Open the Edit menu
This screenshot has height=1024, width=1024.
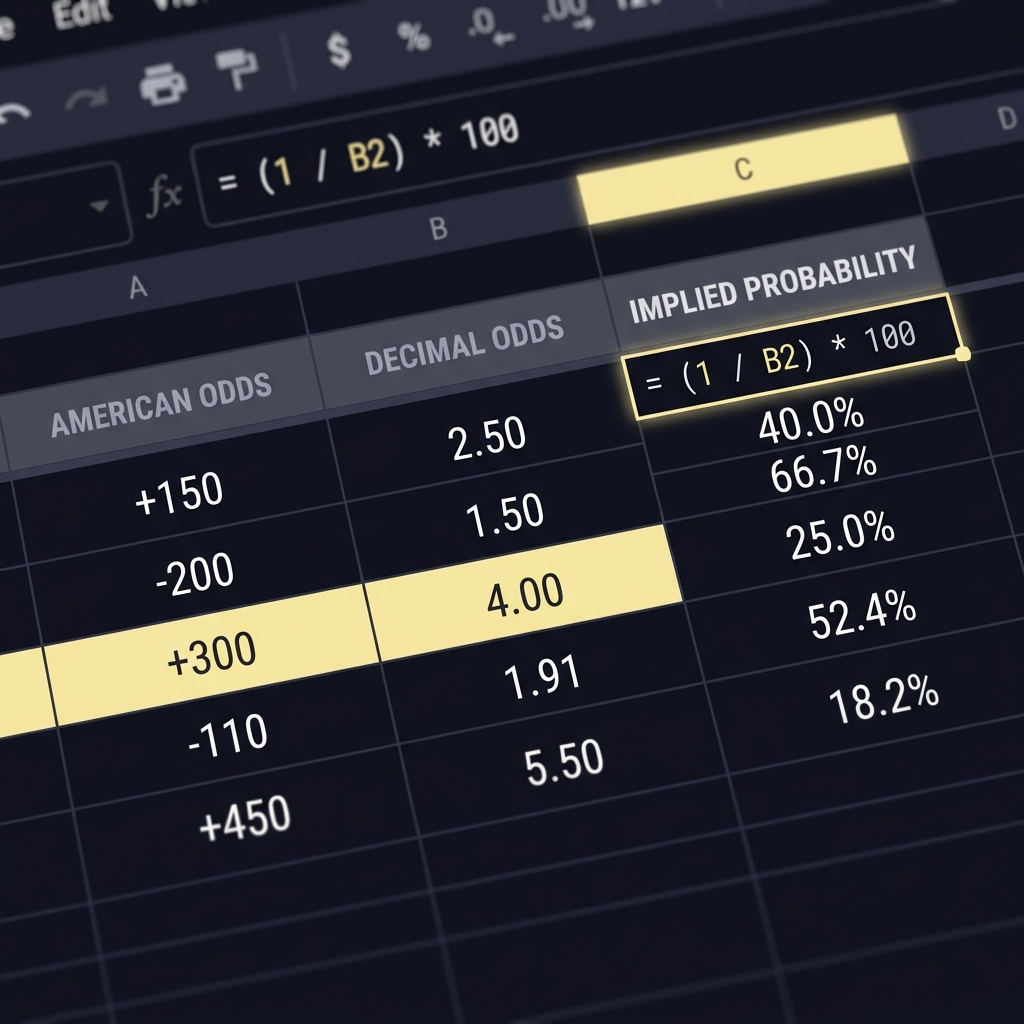(82, 13)
